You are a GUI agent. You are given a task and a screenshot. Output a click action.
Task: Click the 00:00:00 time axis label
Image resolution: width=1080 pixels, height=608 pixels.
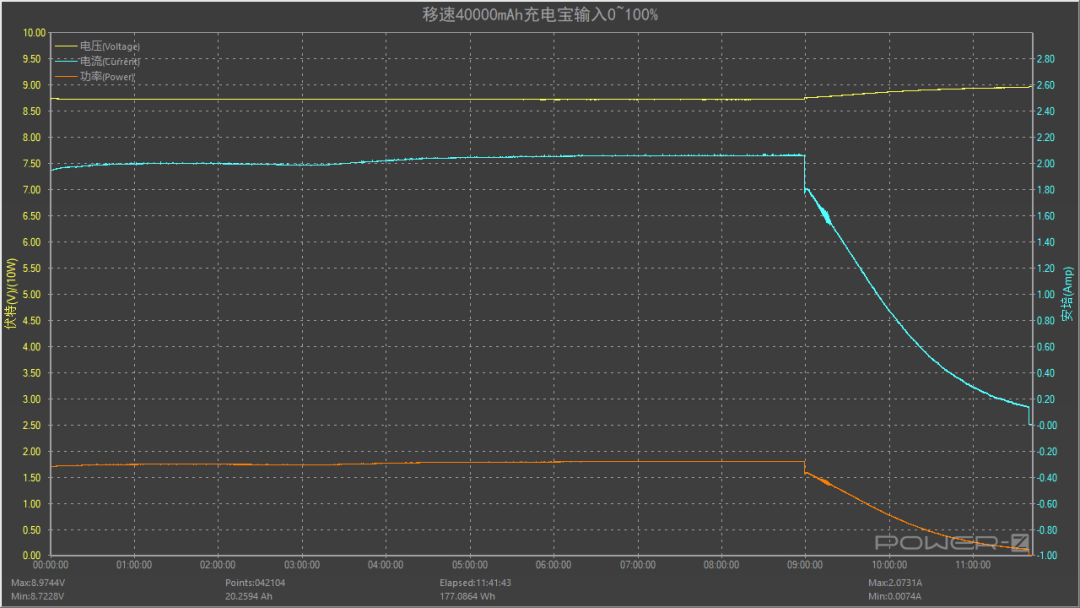click(50, 565)
